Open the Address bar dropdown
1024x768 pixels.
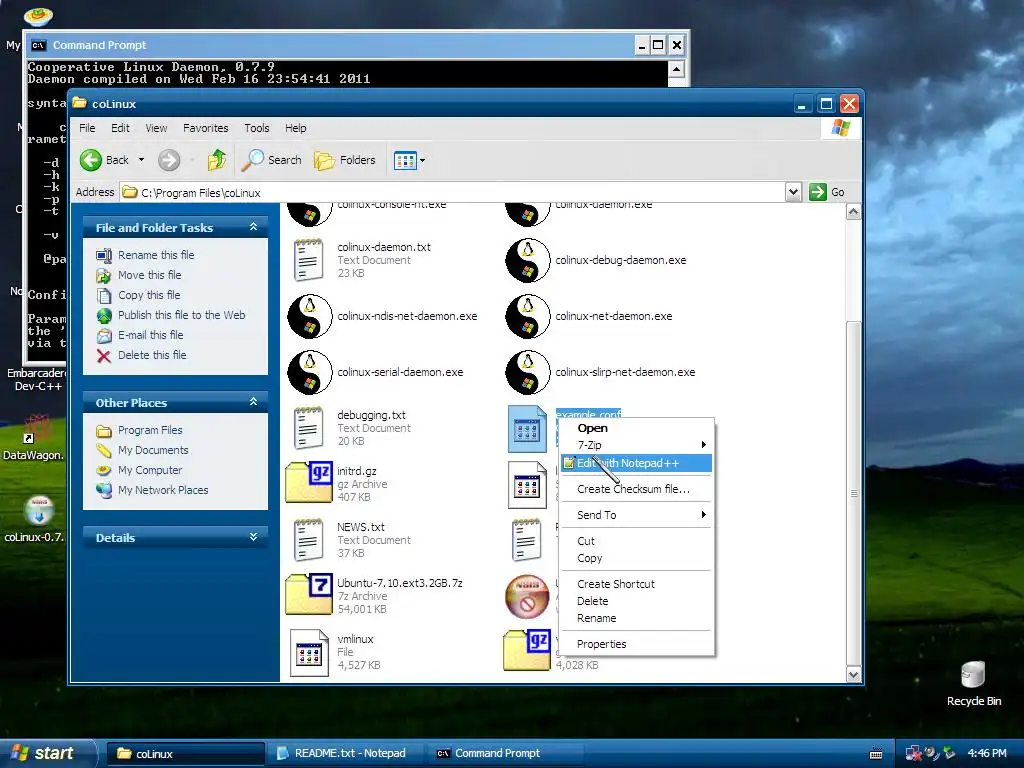793,192
